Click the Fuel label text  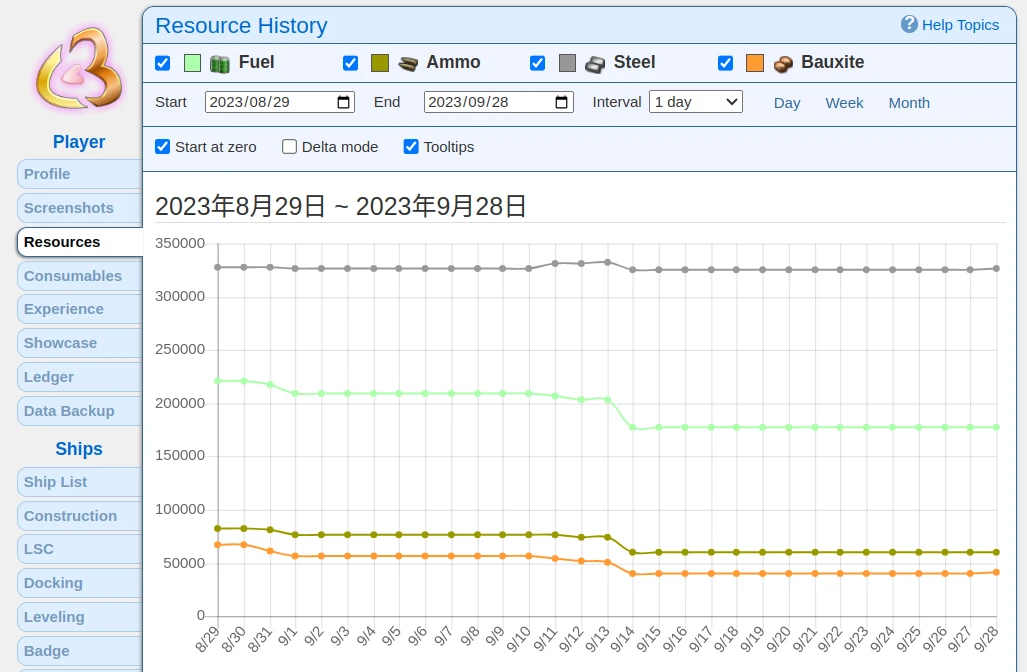click(x=256, y=62)
